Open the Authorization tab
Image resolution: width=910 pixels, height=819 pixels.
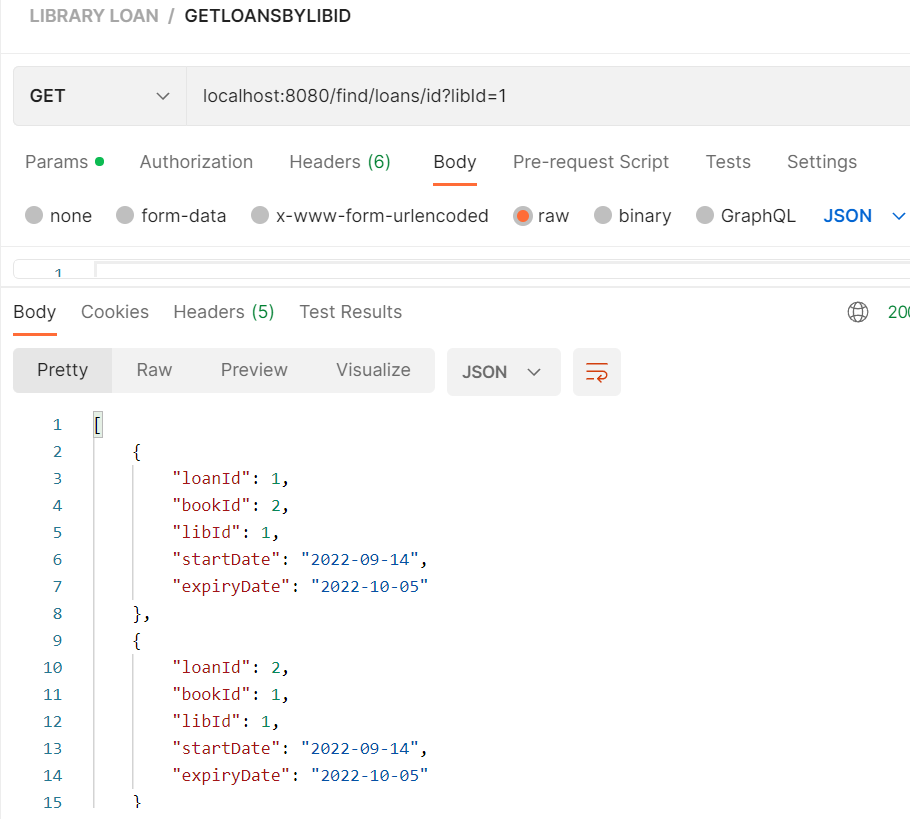coord(196,162)
